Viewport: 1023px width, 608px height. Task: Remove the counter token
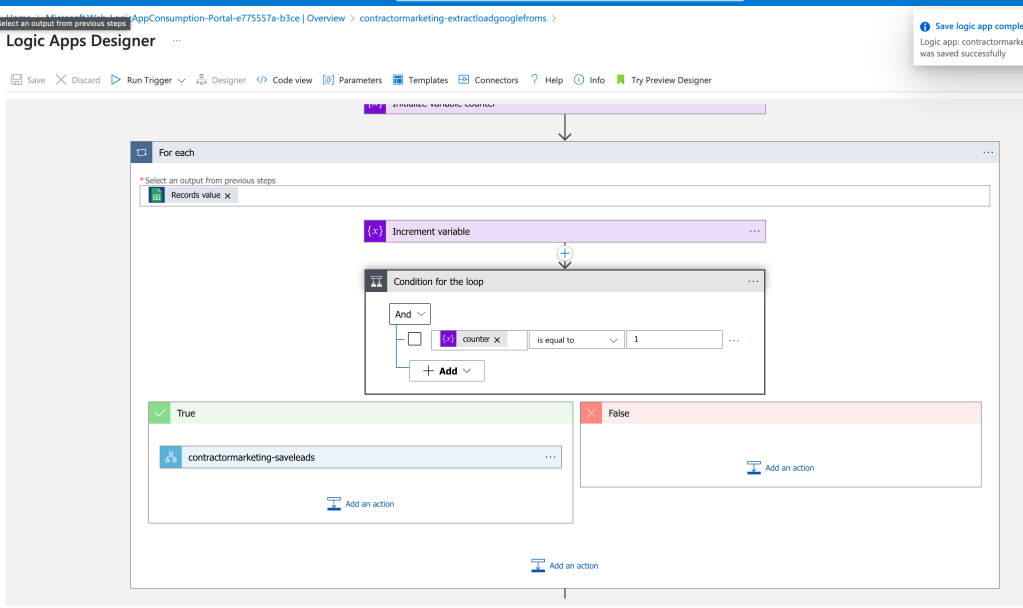[x=497, y=340]
